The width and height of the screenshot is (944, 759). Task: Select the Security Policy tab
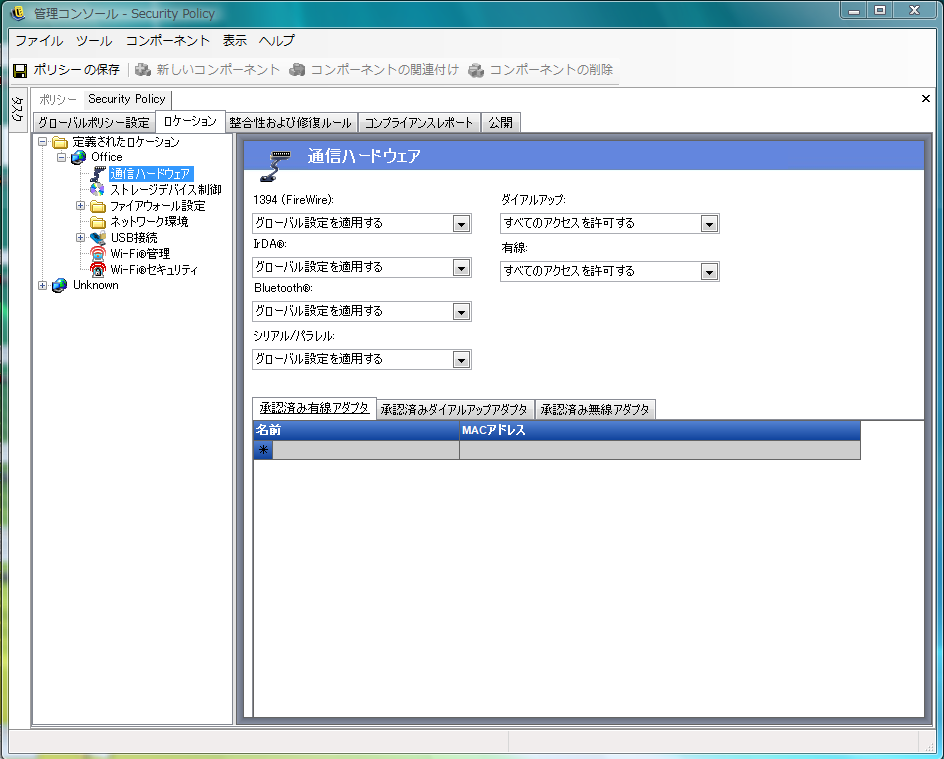tap(127, 99)
